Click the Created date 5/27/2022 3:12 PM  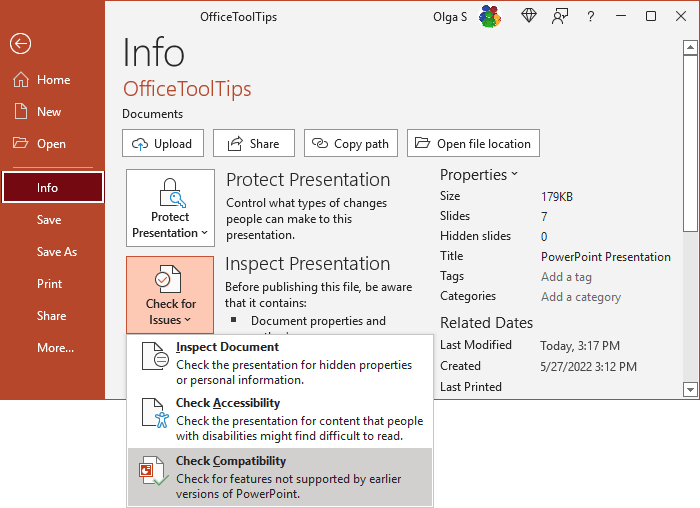click(x=588, y=366)
